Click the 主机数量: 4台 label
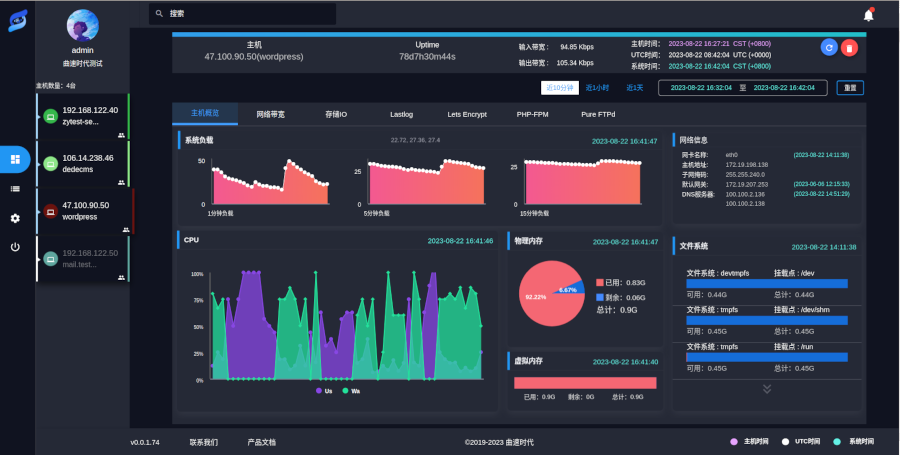Image resolution: width=900 pixels, height=455 pixels. 56,85
